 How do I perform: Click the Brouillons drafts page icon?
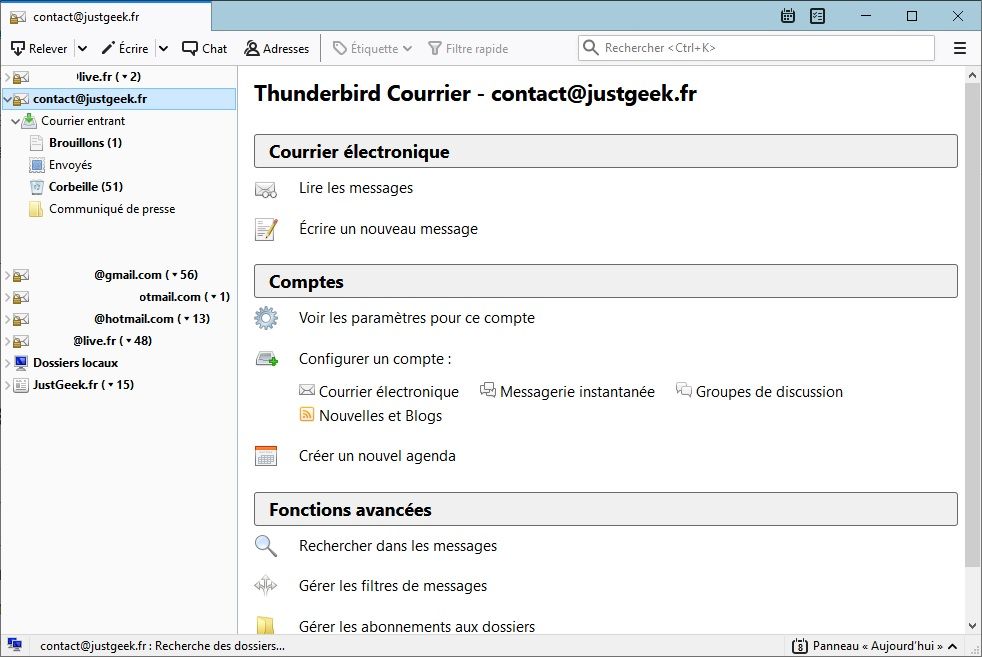tap(36, 143)
